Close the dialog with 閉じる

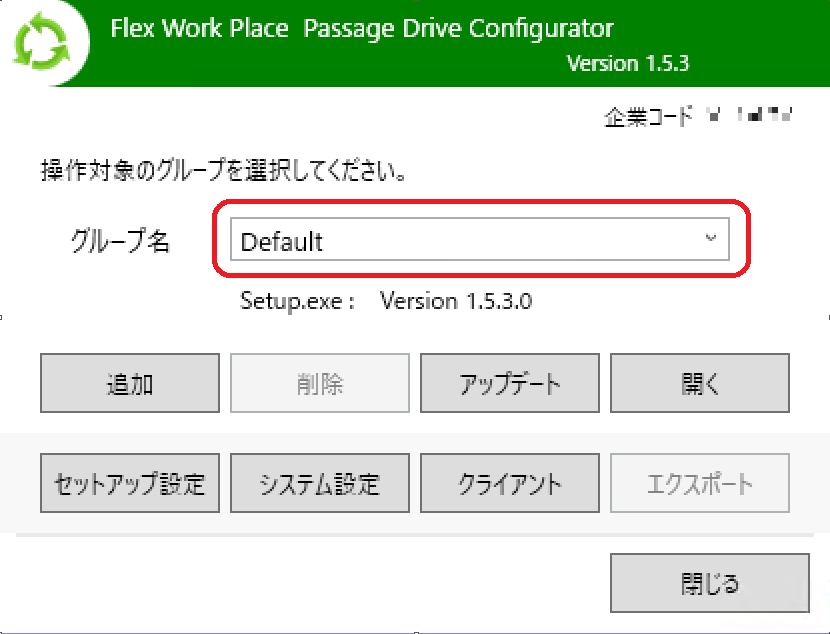tap(710, 583)
